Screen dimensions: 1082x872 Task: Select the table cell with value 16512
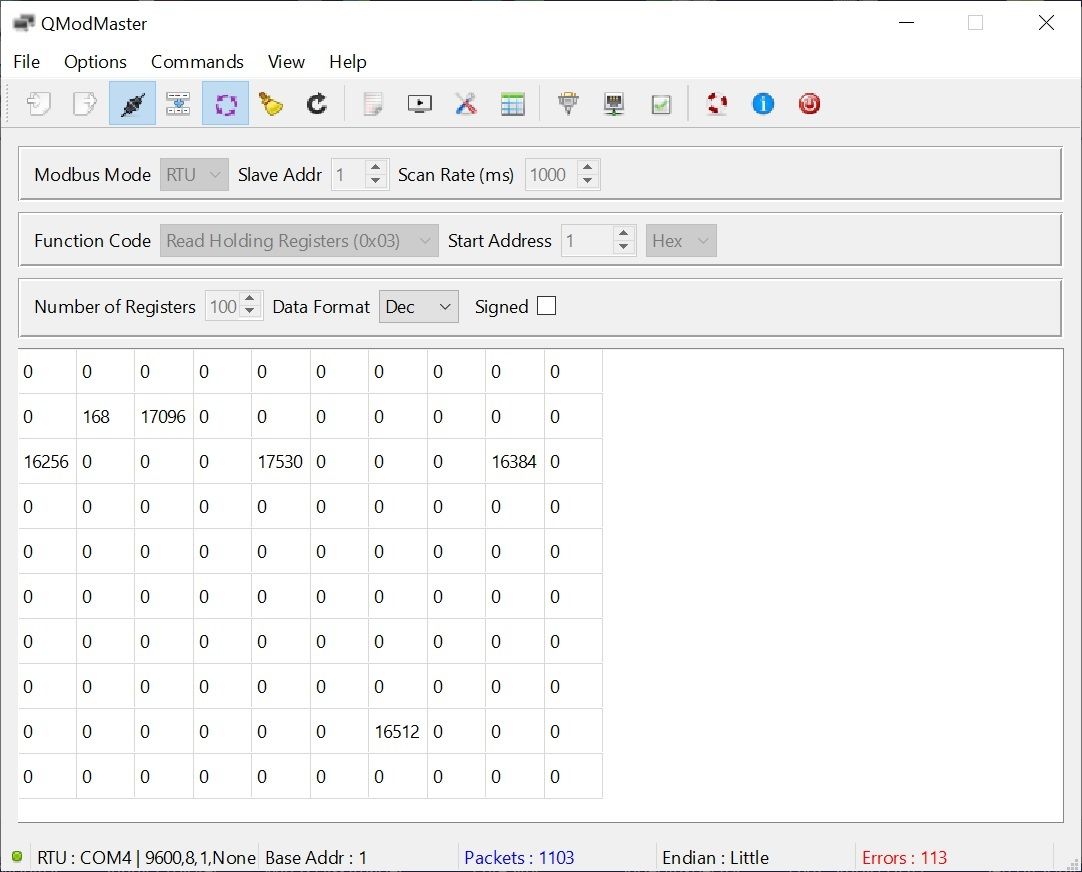point(397,731)
